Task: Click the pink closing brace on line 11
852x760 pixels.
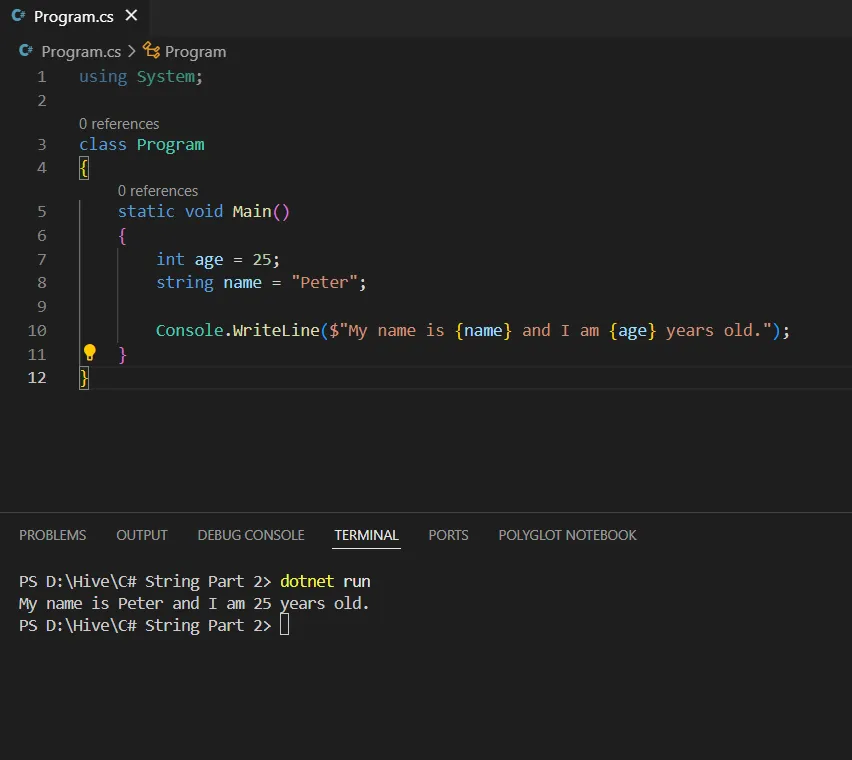Action: [122, 355]
